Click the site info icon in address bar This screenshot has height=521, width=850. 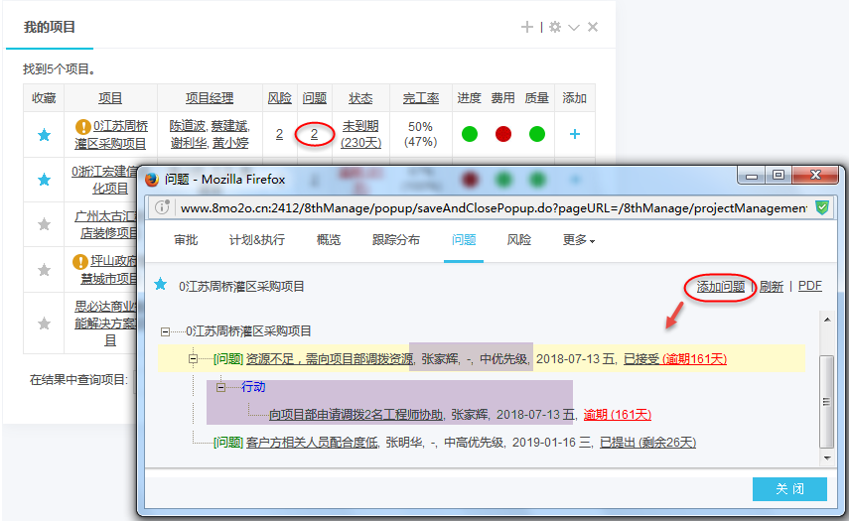tap(161, 208)
